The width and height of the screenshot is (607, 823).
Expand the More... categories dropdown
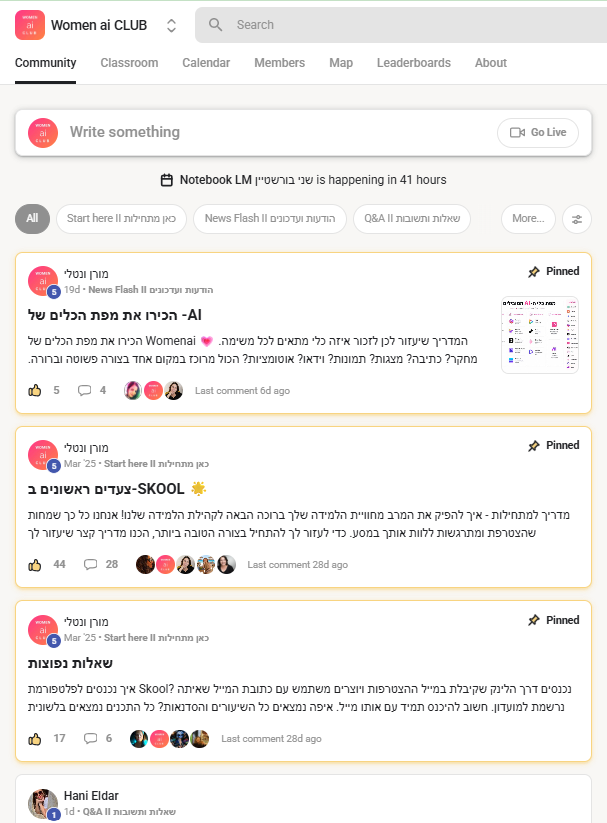pos(528,218)
